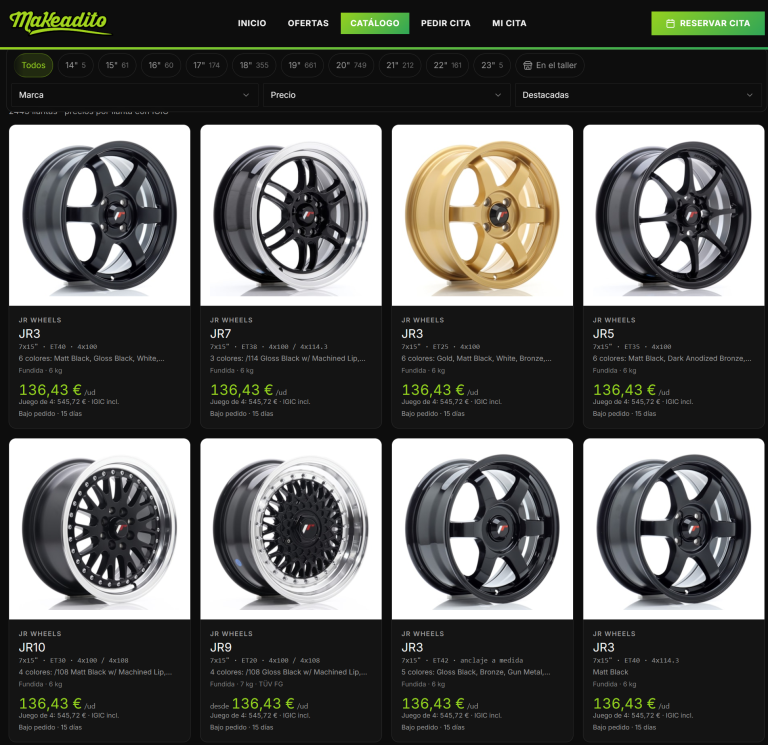Open the JR5 wheel image
This screenshot has width=768, height=745.
click(x=673, y=215)
